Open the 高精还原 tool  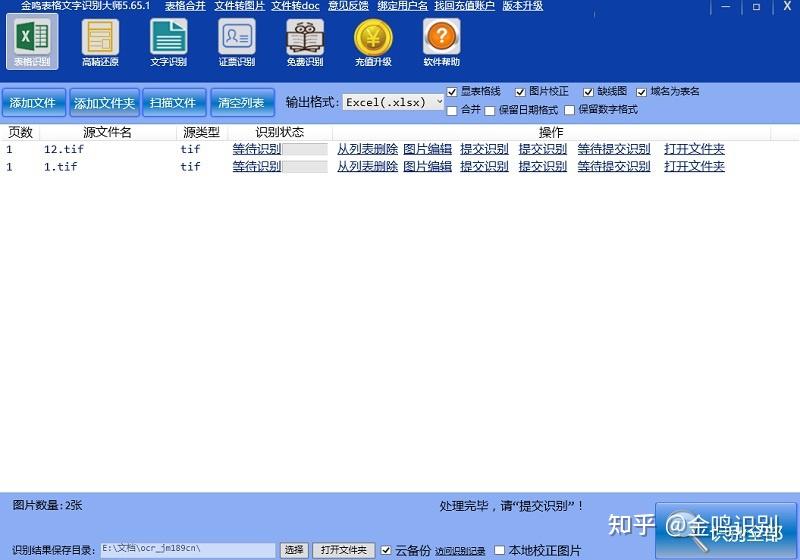tap(100, 43)
